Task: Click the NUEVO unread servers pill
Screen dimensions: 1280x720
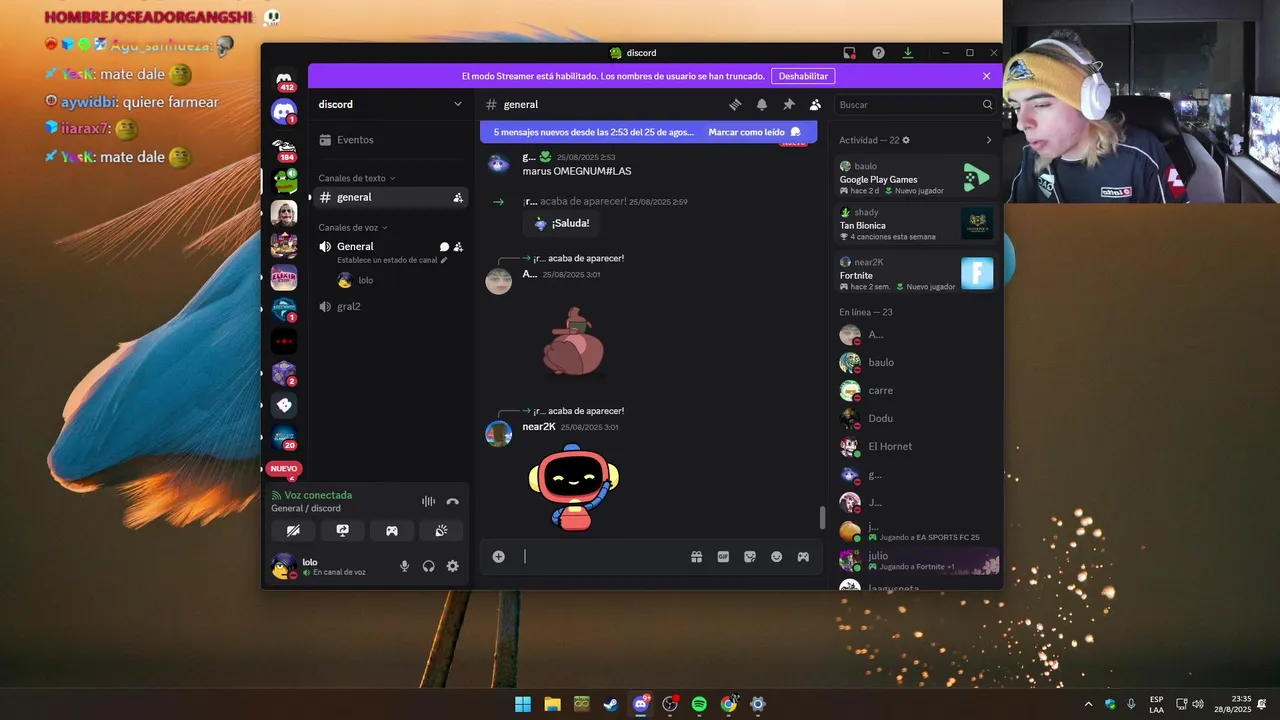Action: point(284,469)
